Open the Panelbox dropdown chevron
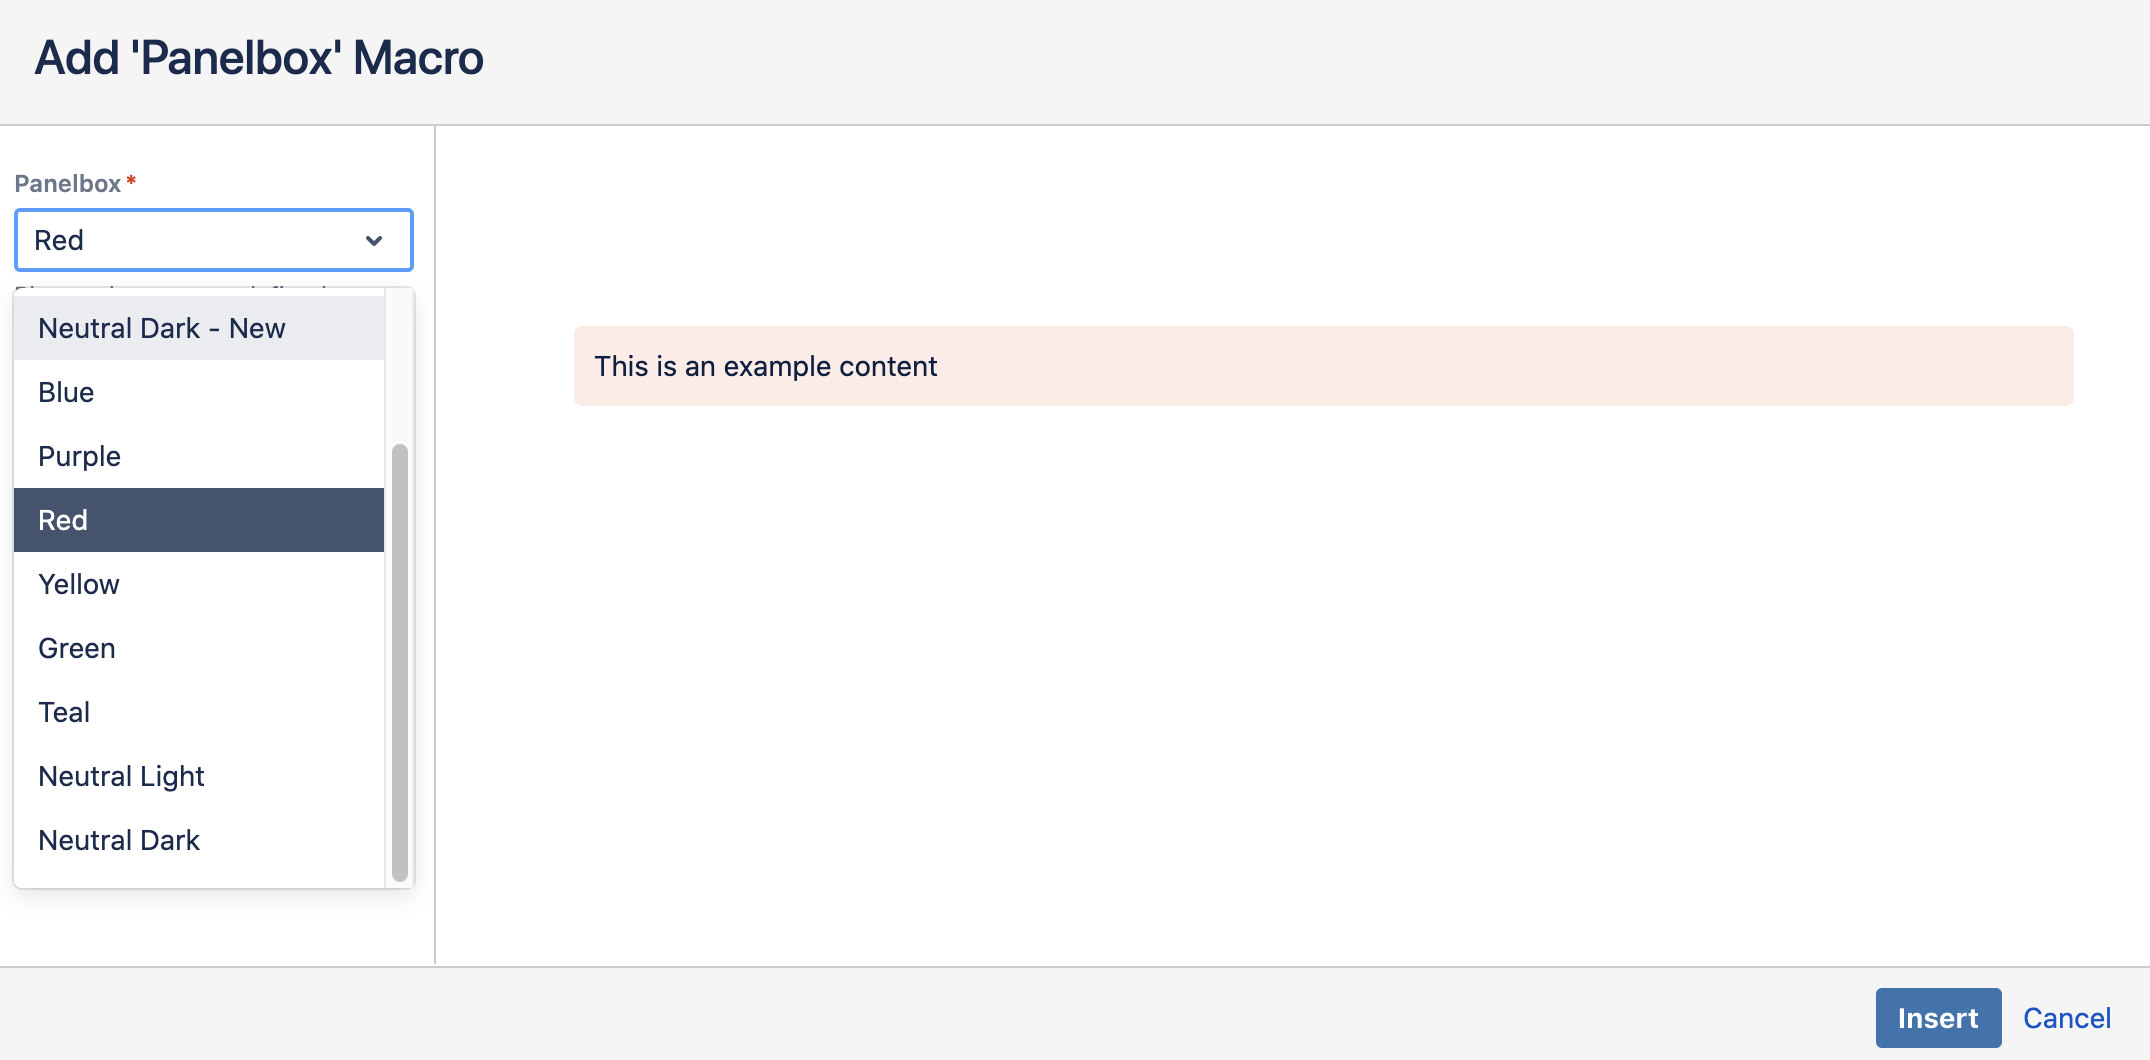2150x1060 pixels. pyautogui.click(x=372, y=240)
